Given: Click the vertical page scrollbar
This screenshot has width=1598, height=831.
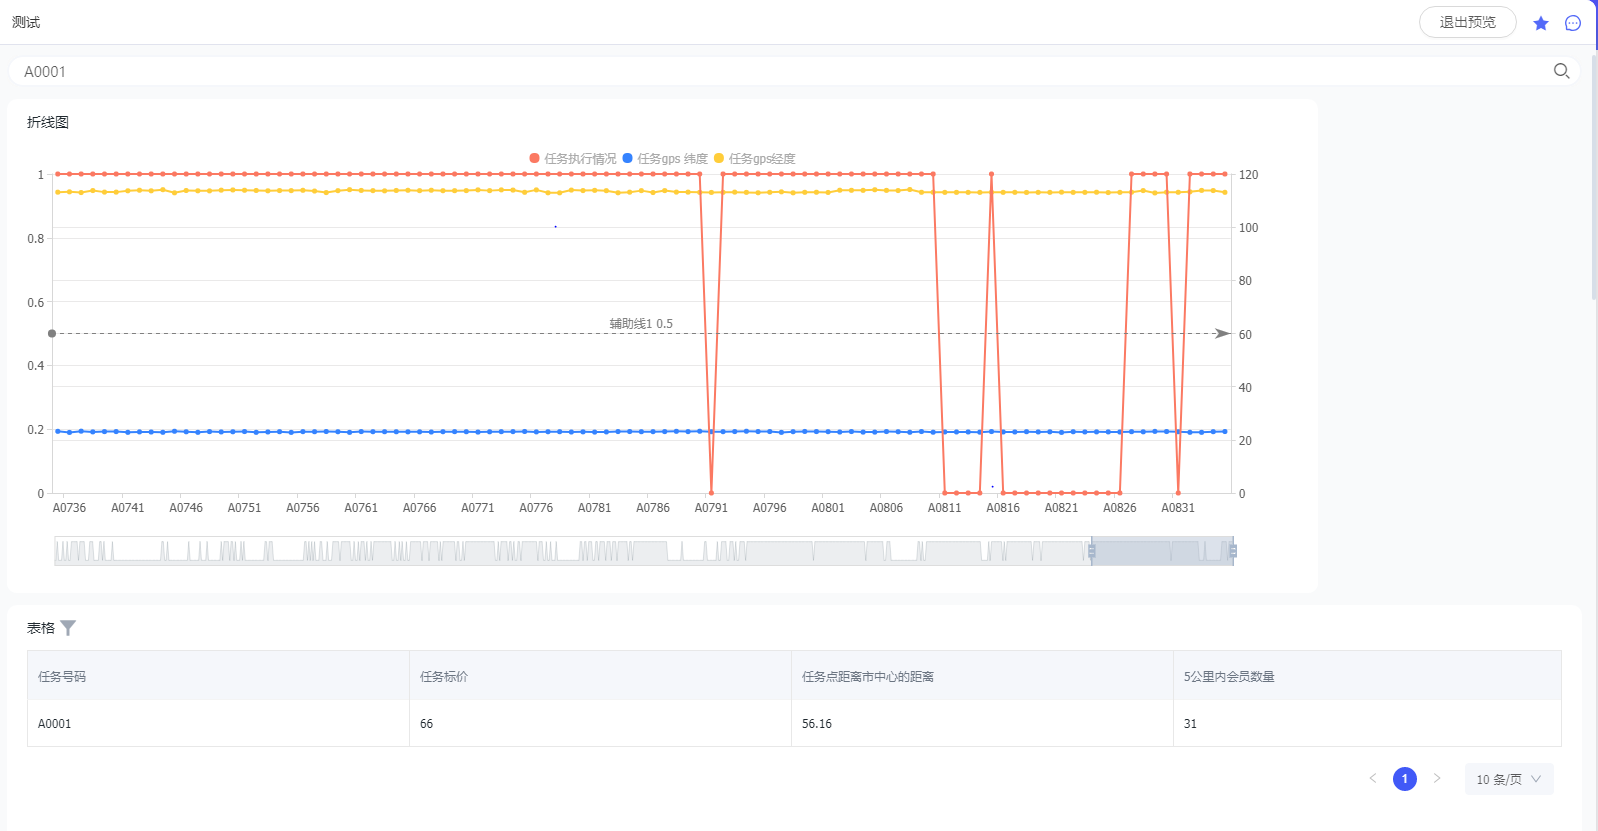Looking at the screenshot, I should (x=1594, y=180).
